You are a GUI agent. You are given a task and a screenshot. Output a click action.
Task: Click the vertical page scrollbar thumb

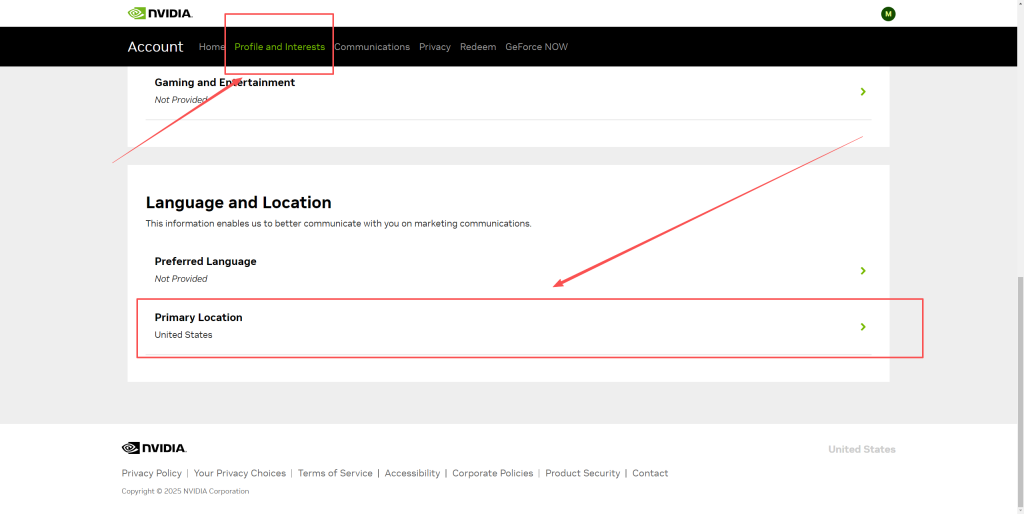1017,390
